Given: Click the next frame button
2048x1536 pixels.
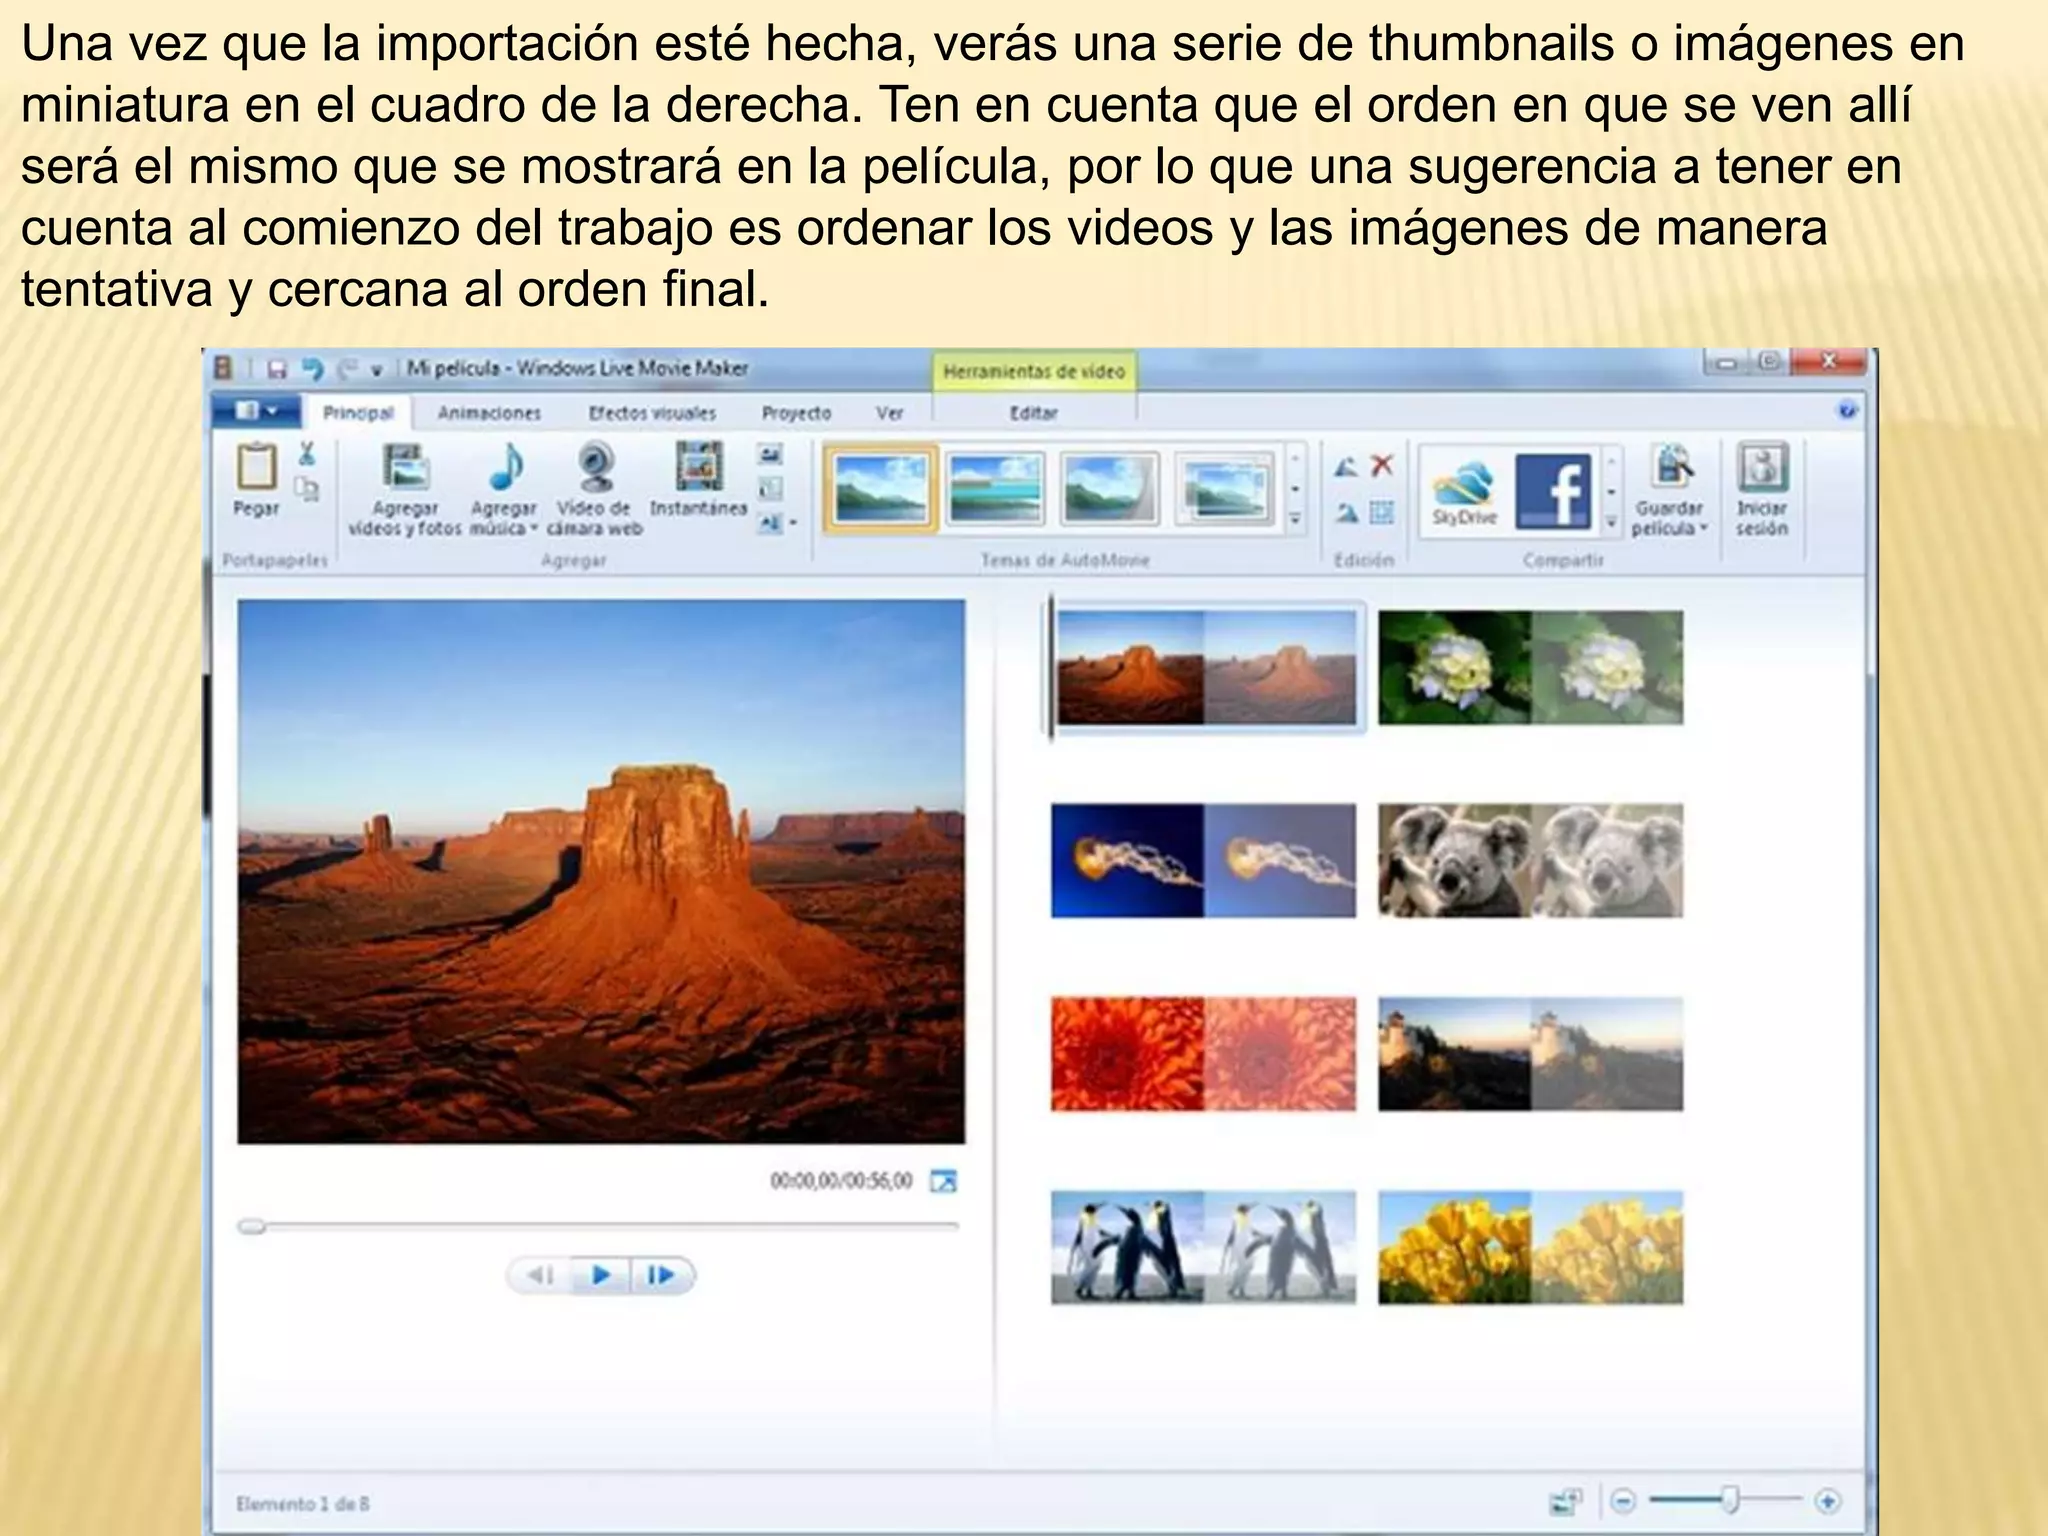Looking at the screenshot, I should 661,1275.
